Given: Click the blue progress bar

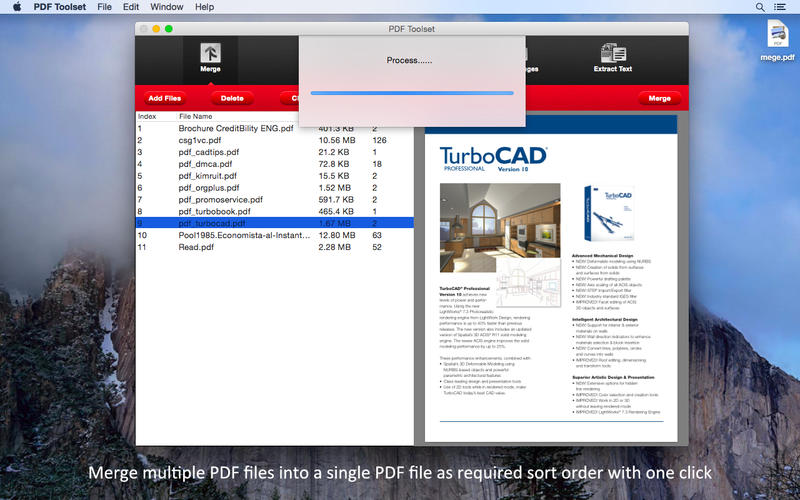Looking at the screenshot, I should (412, 93).
